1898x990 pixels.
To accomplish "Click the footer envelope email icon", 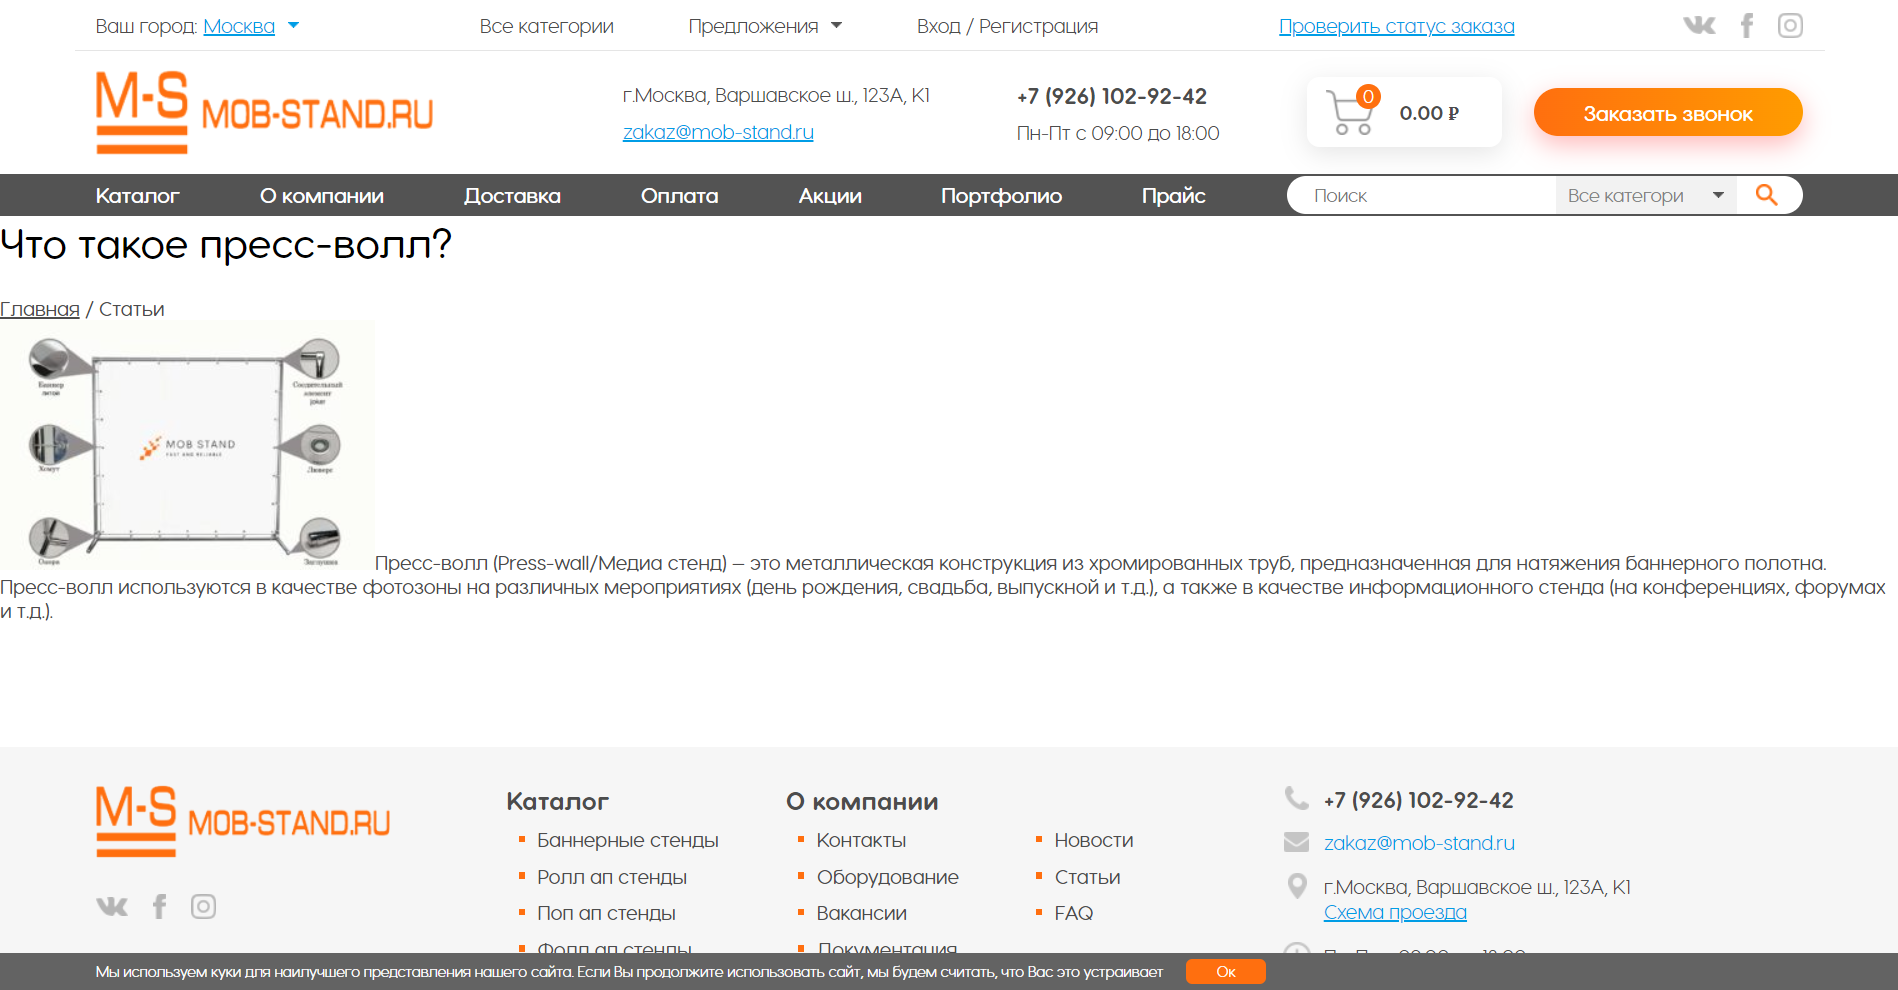I will (1296, 842).
